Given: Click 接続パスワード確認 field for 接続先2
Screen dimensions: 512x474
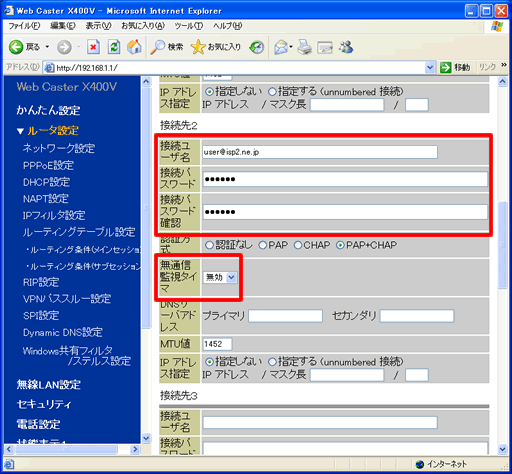Looking at the screenshot, I should 345,212.
